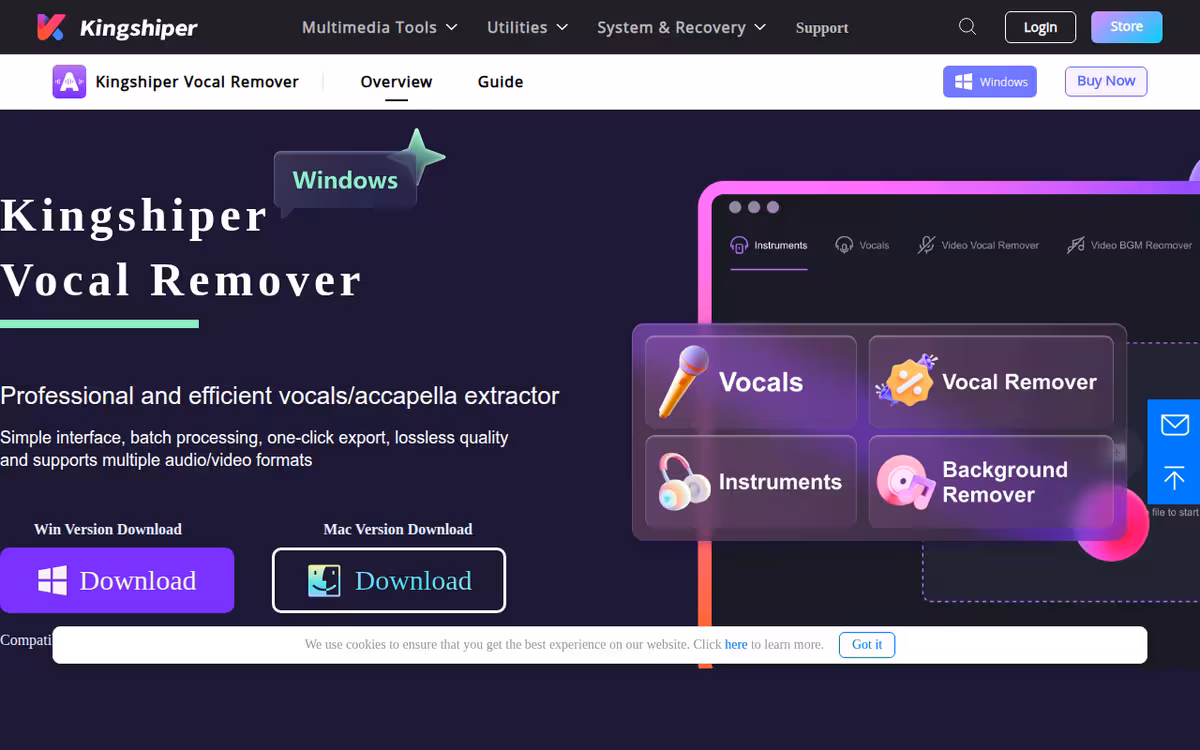Open the search magnifier icon
Viewport: 1200px width, 750px height.
pyautogui.click(x=967, y=27)
